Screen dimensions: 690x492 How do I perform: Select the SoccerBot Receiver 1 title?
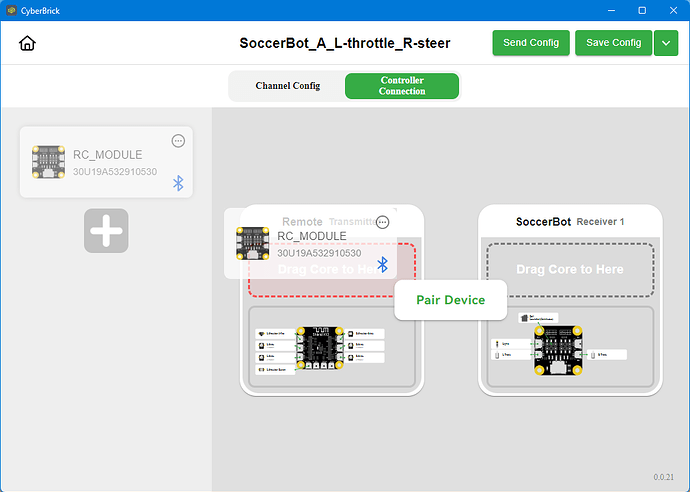570,222
